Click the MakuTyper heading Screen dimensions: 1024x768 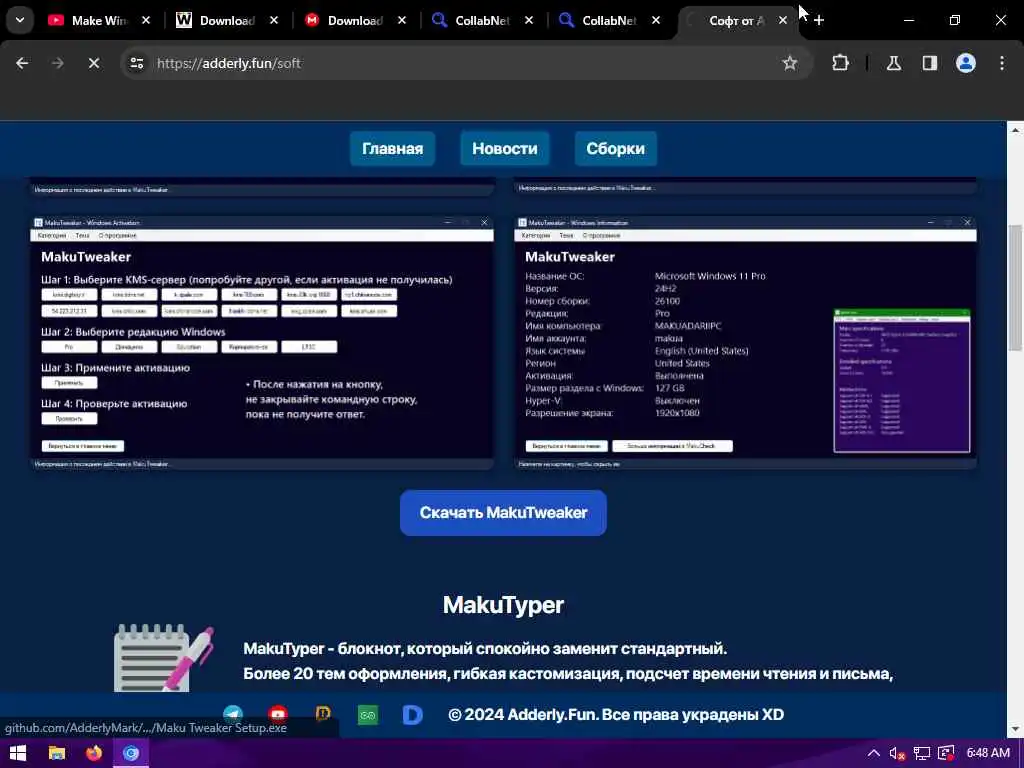pos(503,605)
